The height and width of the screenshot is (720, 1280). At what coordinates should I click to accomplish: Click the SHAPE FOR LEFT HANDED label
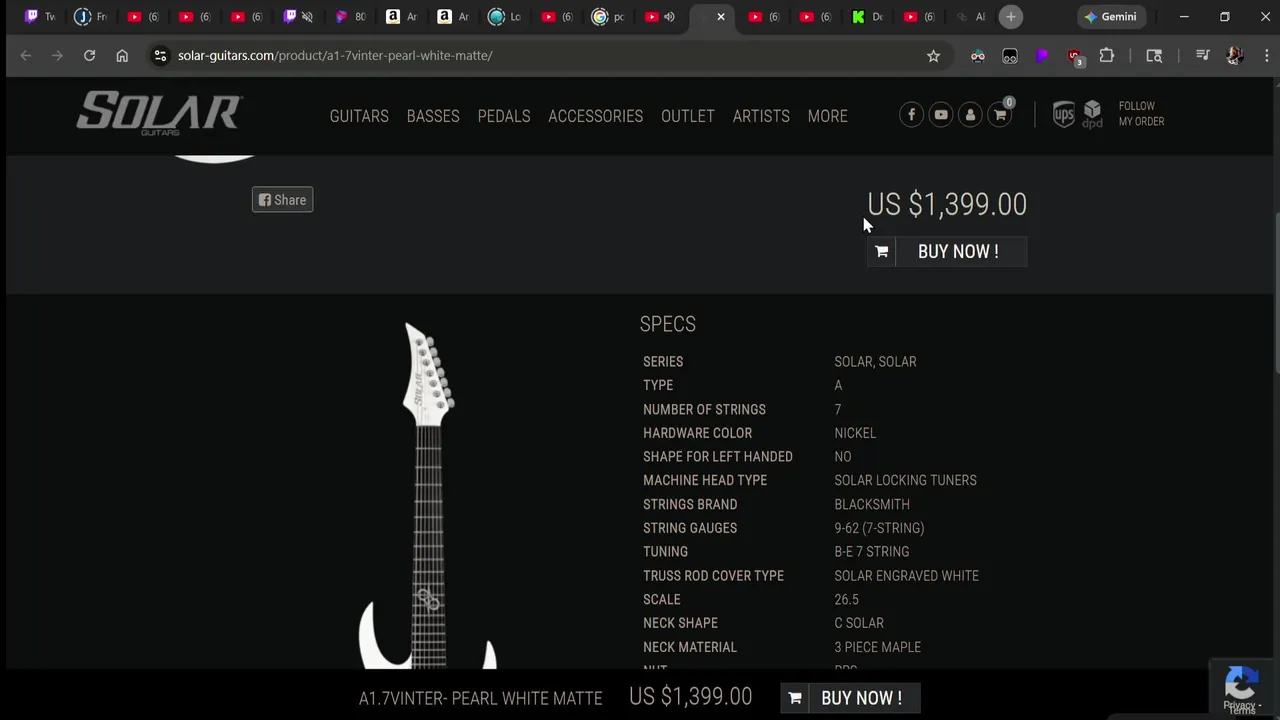tap(718, 457)
